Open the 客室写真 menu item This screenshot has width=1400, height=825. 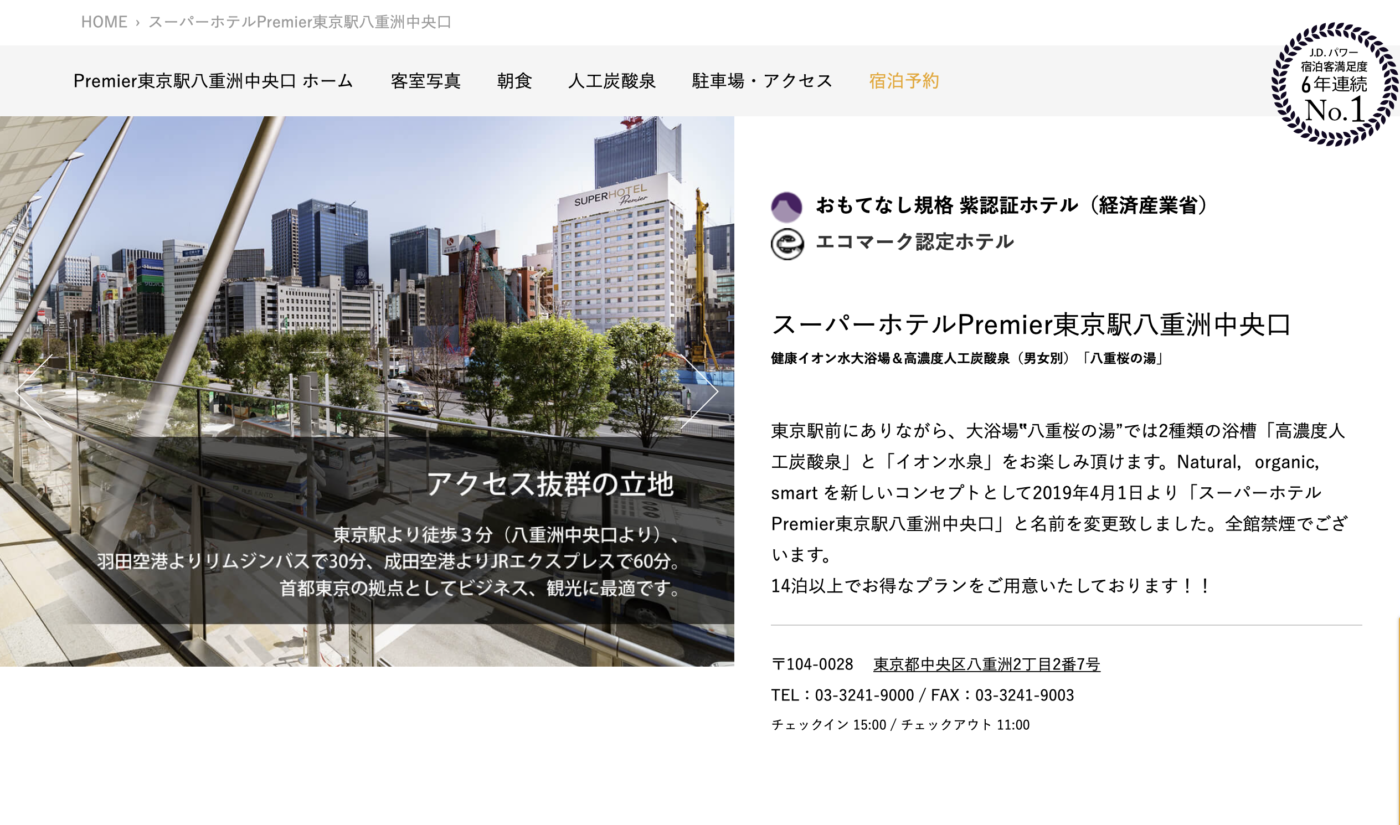coord(425,81)
